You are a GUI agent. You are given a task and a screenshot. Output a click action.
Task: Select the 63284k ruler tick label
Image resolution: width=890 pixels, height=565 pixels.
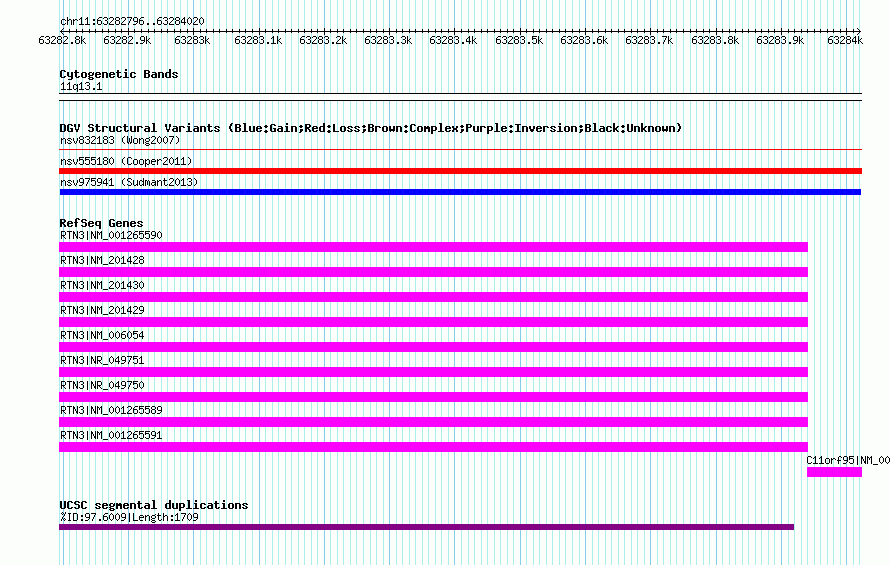click(x=845, y=40)
